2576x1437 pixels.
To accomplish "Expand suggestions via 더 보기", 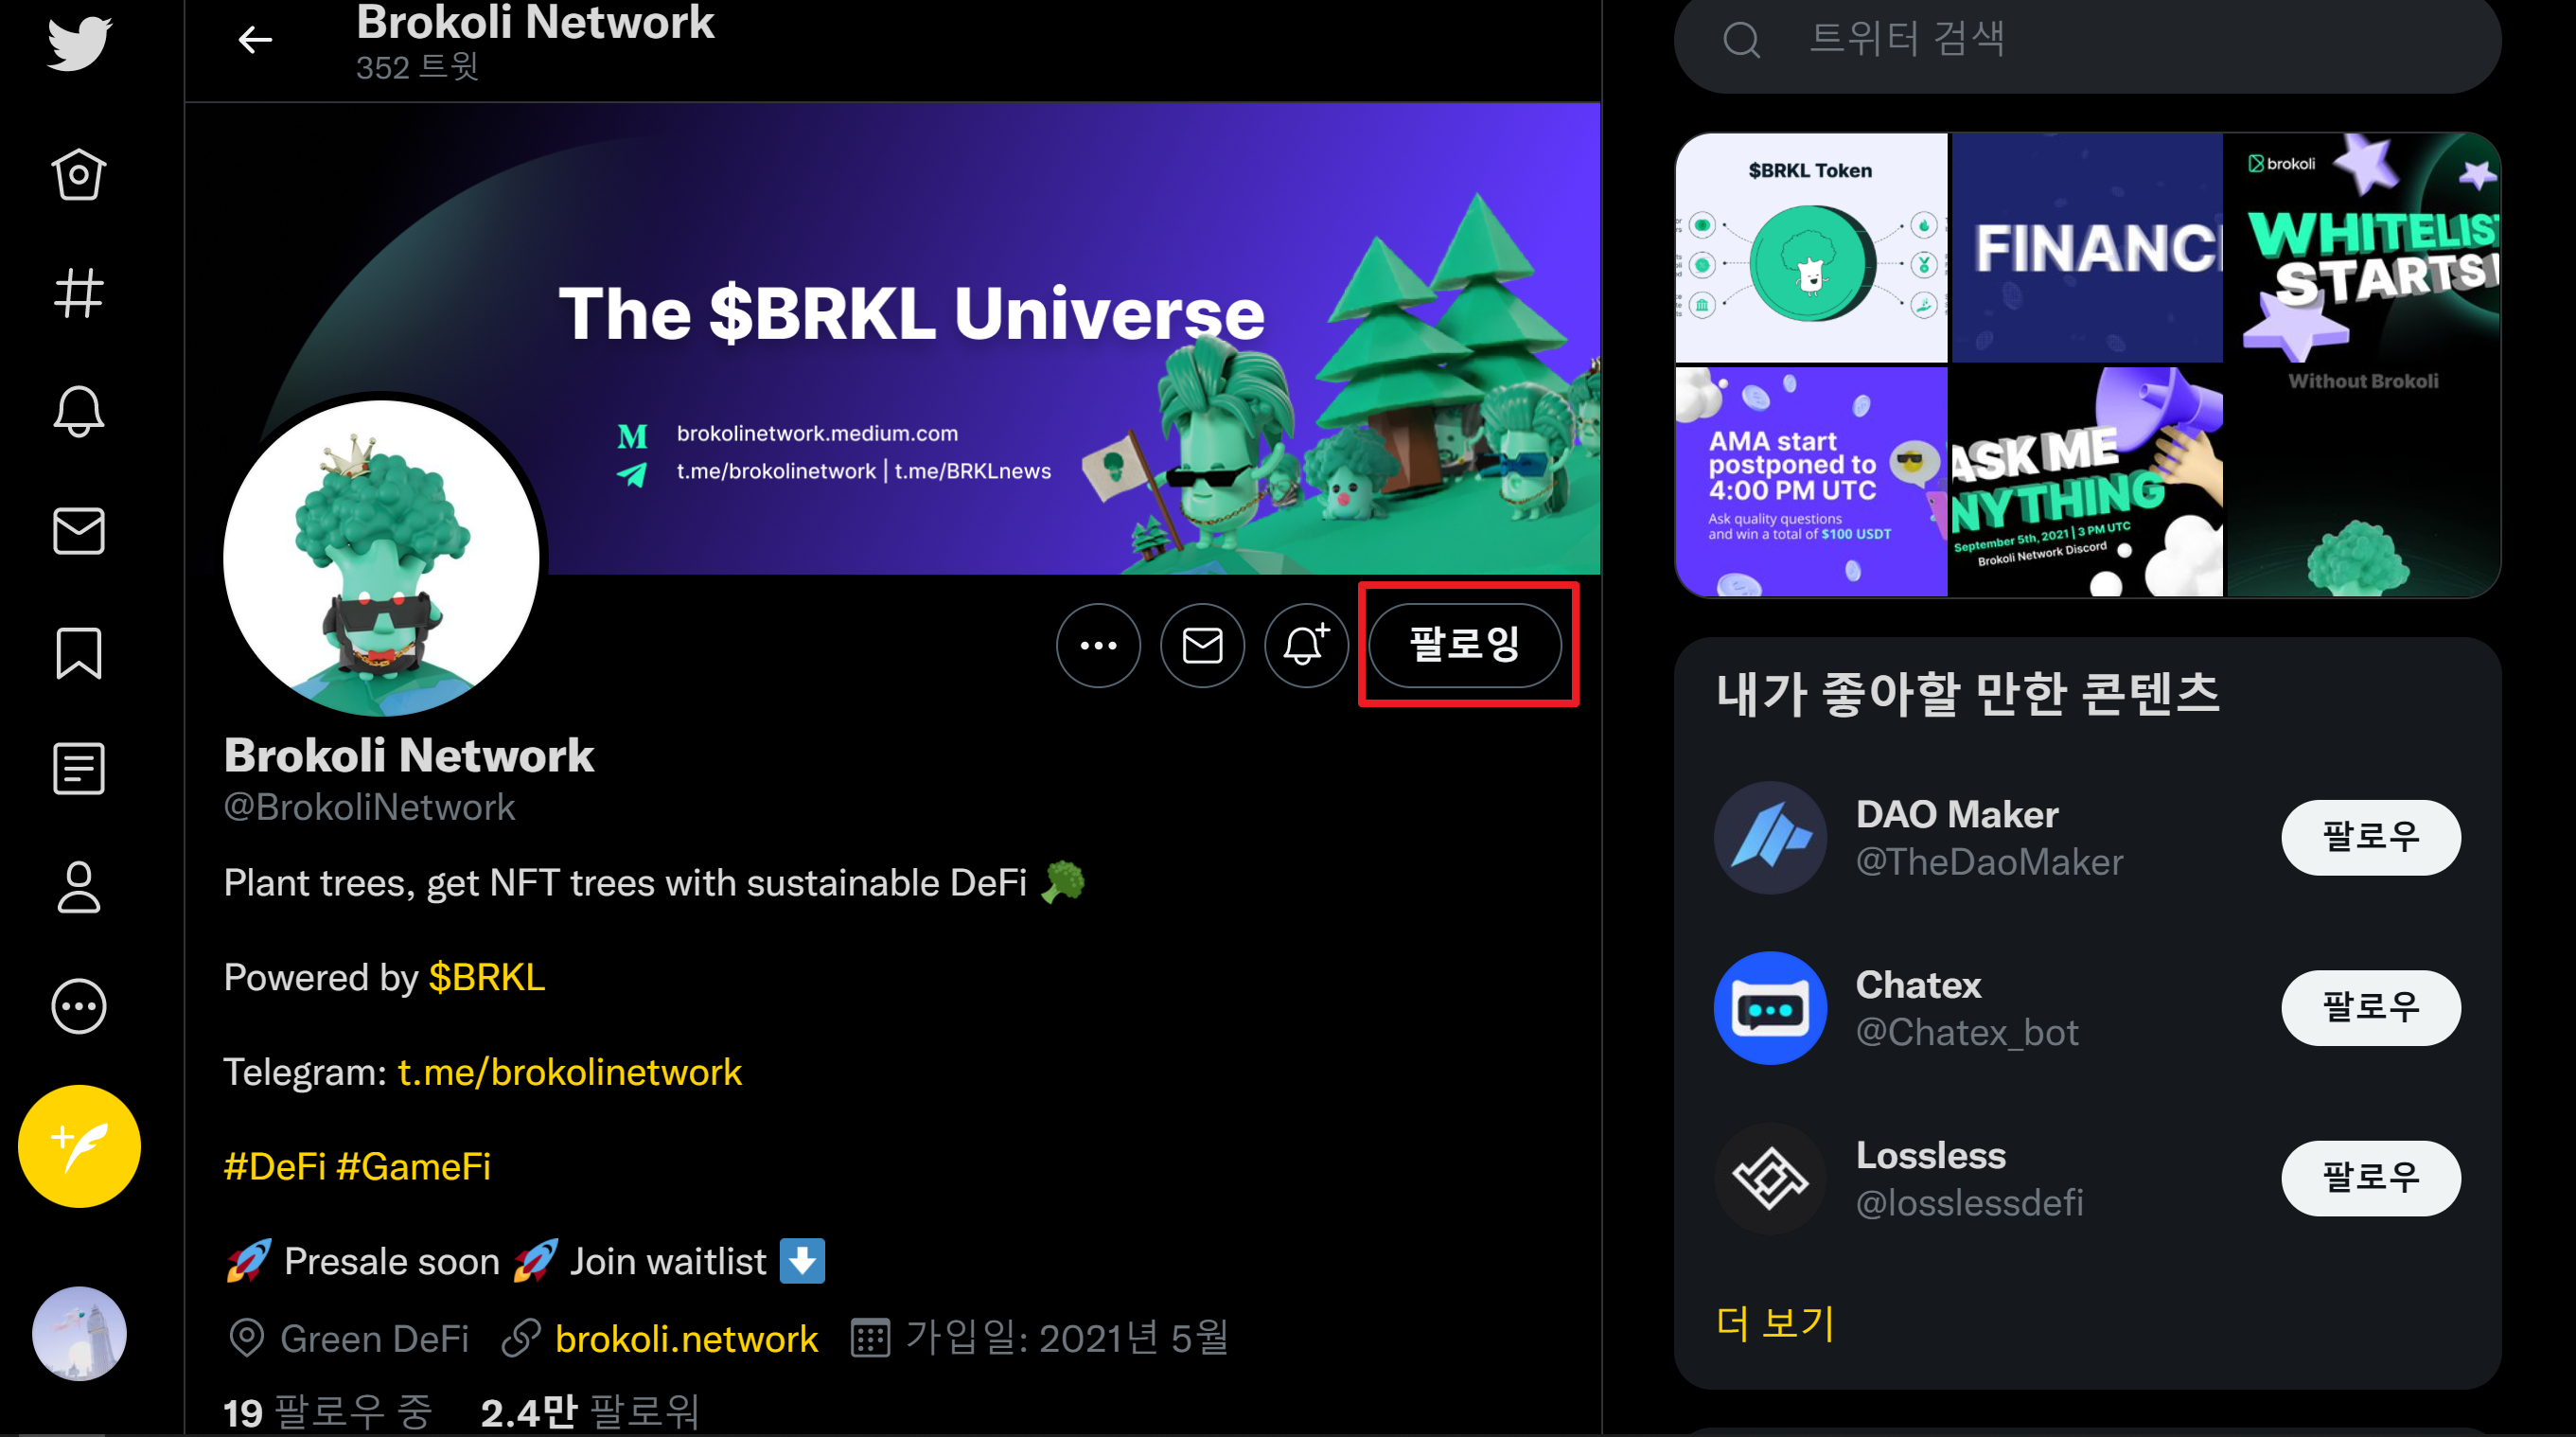I will [x=1775, y=1323].
